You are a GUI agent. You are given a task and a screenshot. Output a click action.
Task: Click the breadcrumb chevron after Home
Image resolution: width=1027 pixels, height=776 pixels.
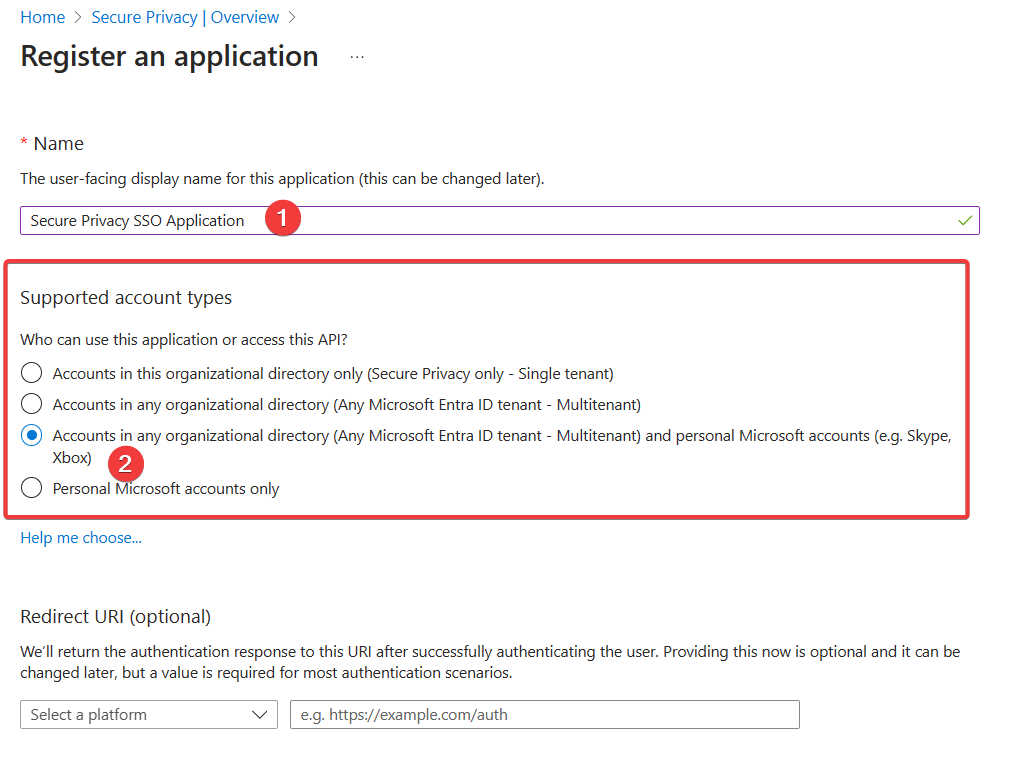(78, 17)
